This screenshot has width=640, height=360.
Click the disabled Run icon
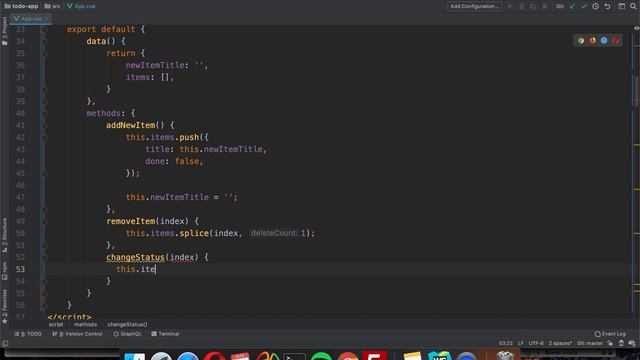[x=510, y=6]
